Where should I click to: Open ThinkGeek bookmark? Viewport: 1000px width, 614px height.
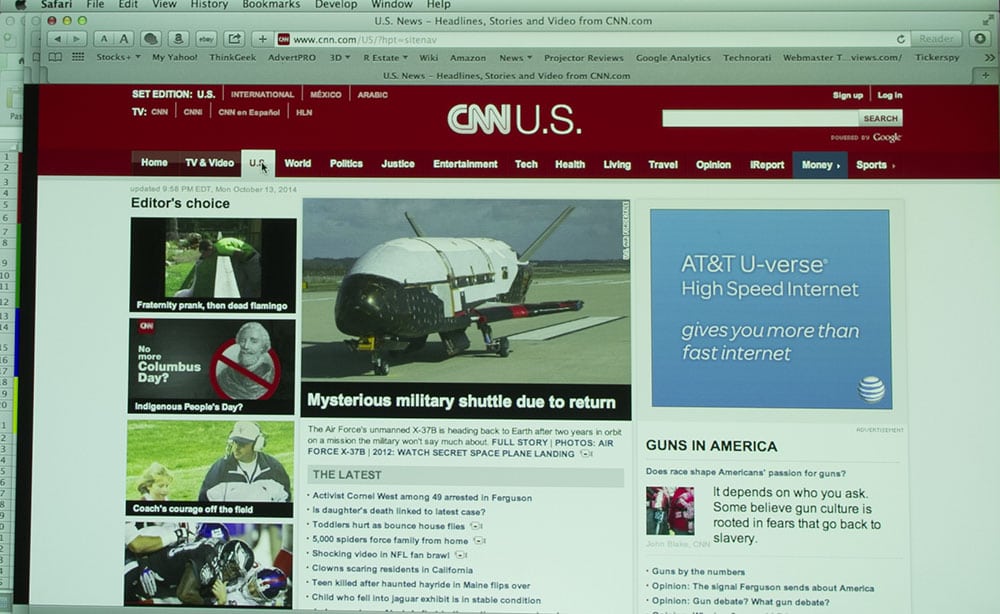pyautogui.click(x=233, y=57)
